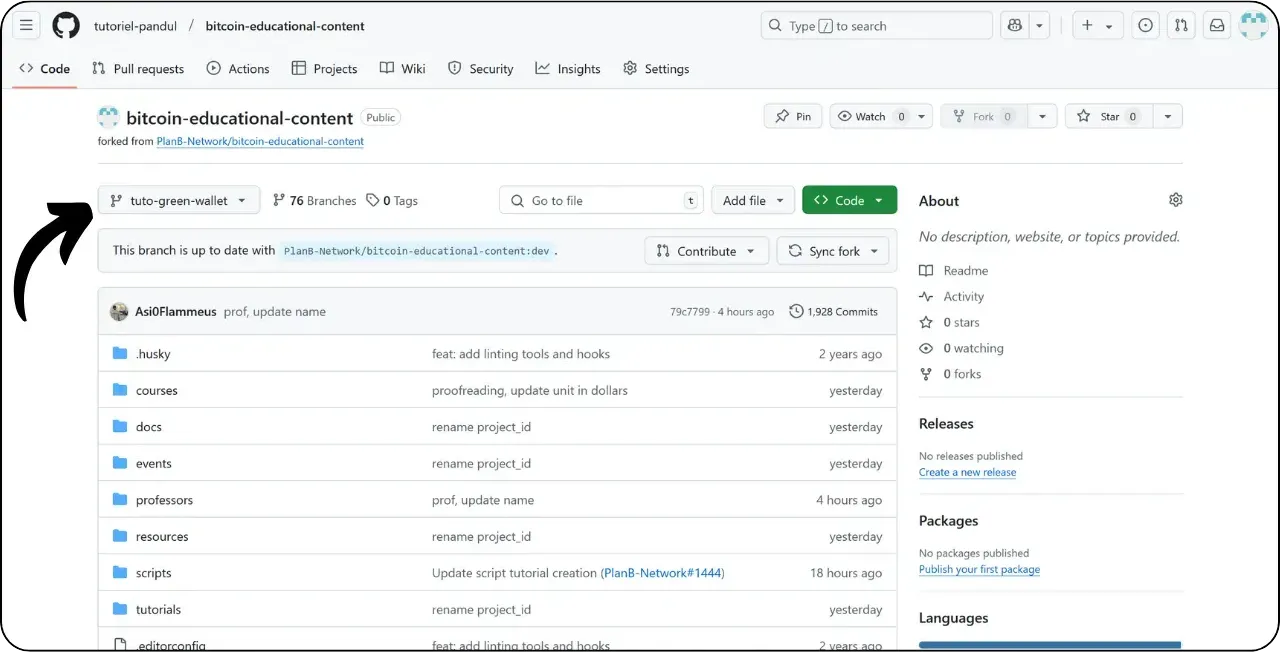Expand the tuto-green-wallet branch selector
The height and width of the screenshot is (652, 1280).
(178, 200)
